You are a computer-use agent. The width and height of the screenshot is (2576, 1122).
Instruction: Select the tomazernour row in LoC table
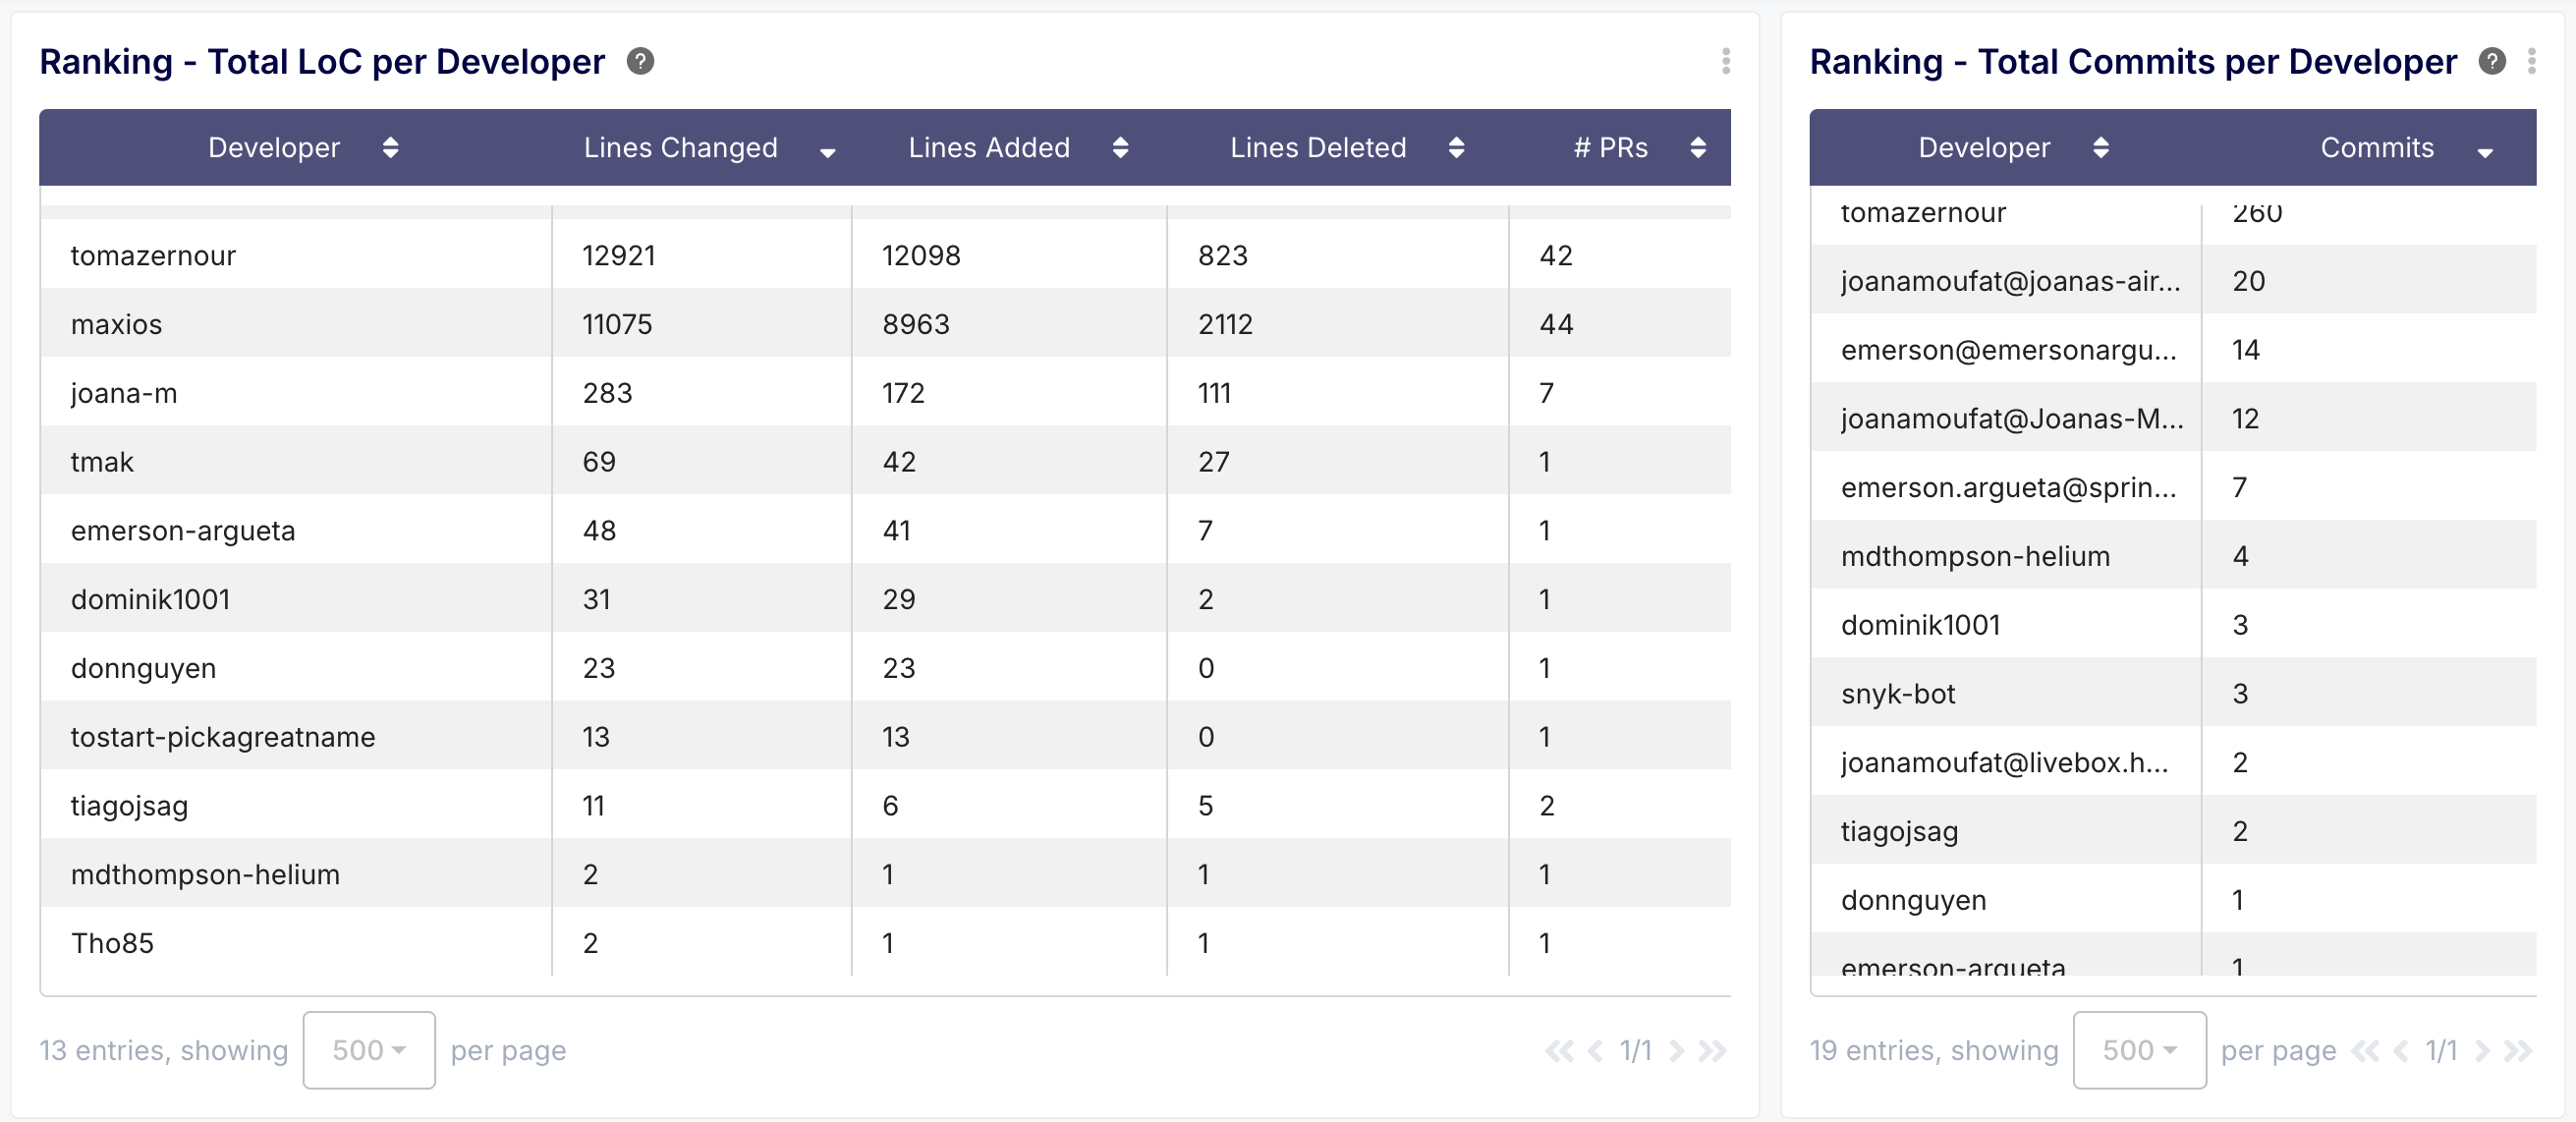point(153,256)
